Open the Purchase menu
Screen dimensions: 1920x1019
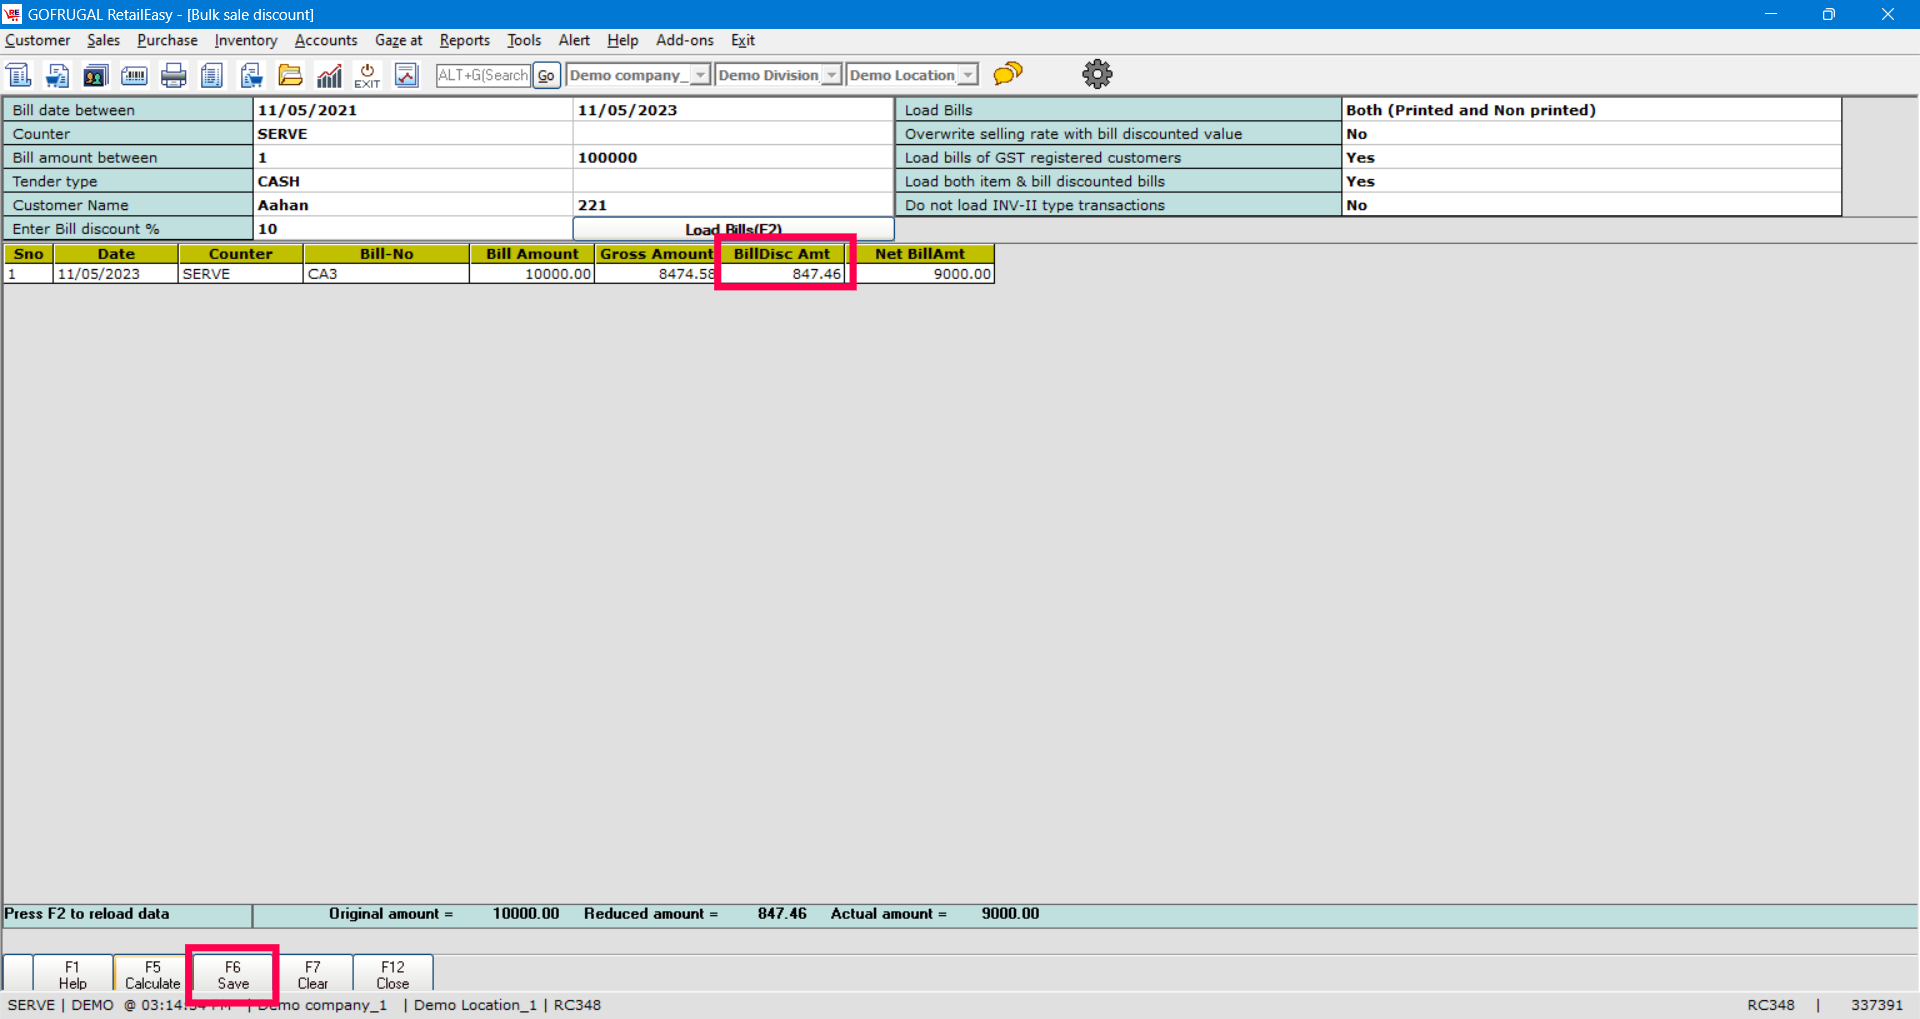coord(167,40)
